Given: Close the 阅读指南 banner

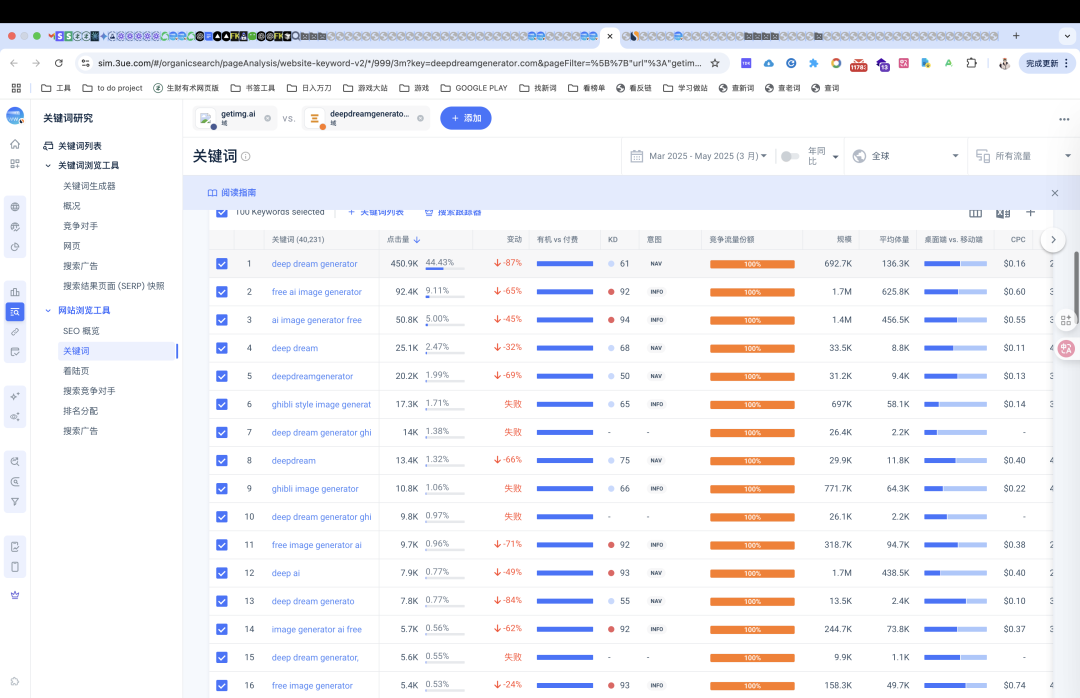Looking at the screenshot, I should click(x=1055, y=193).
